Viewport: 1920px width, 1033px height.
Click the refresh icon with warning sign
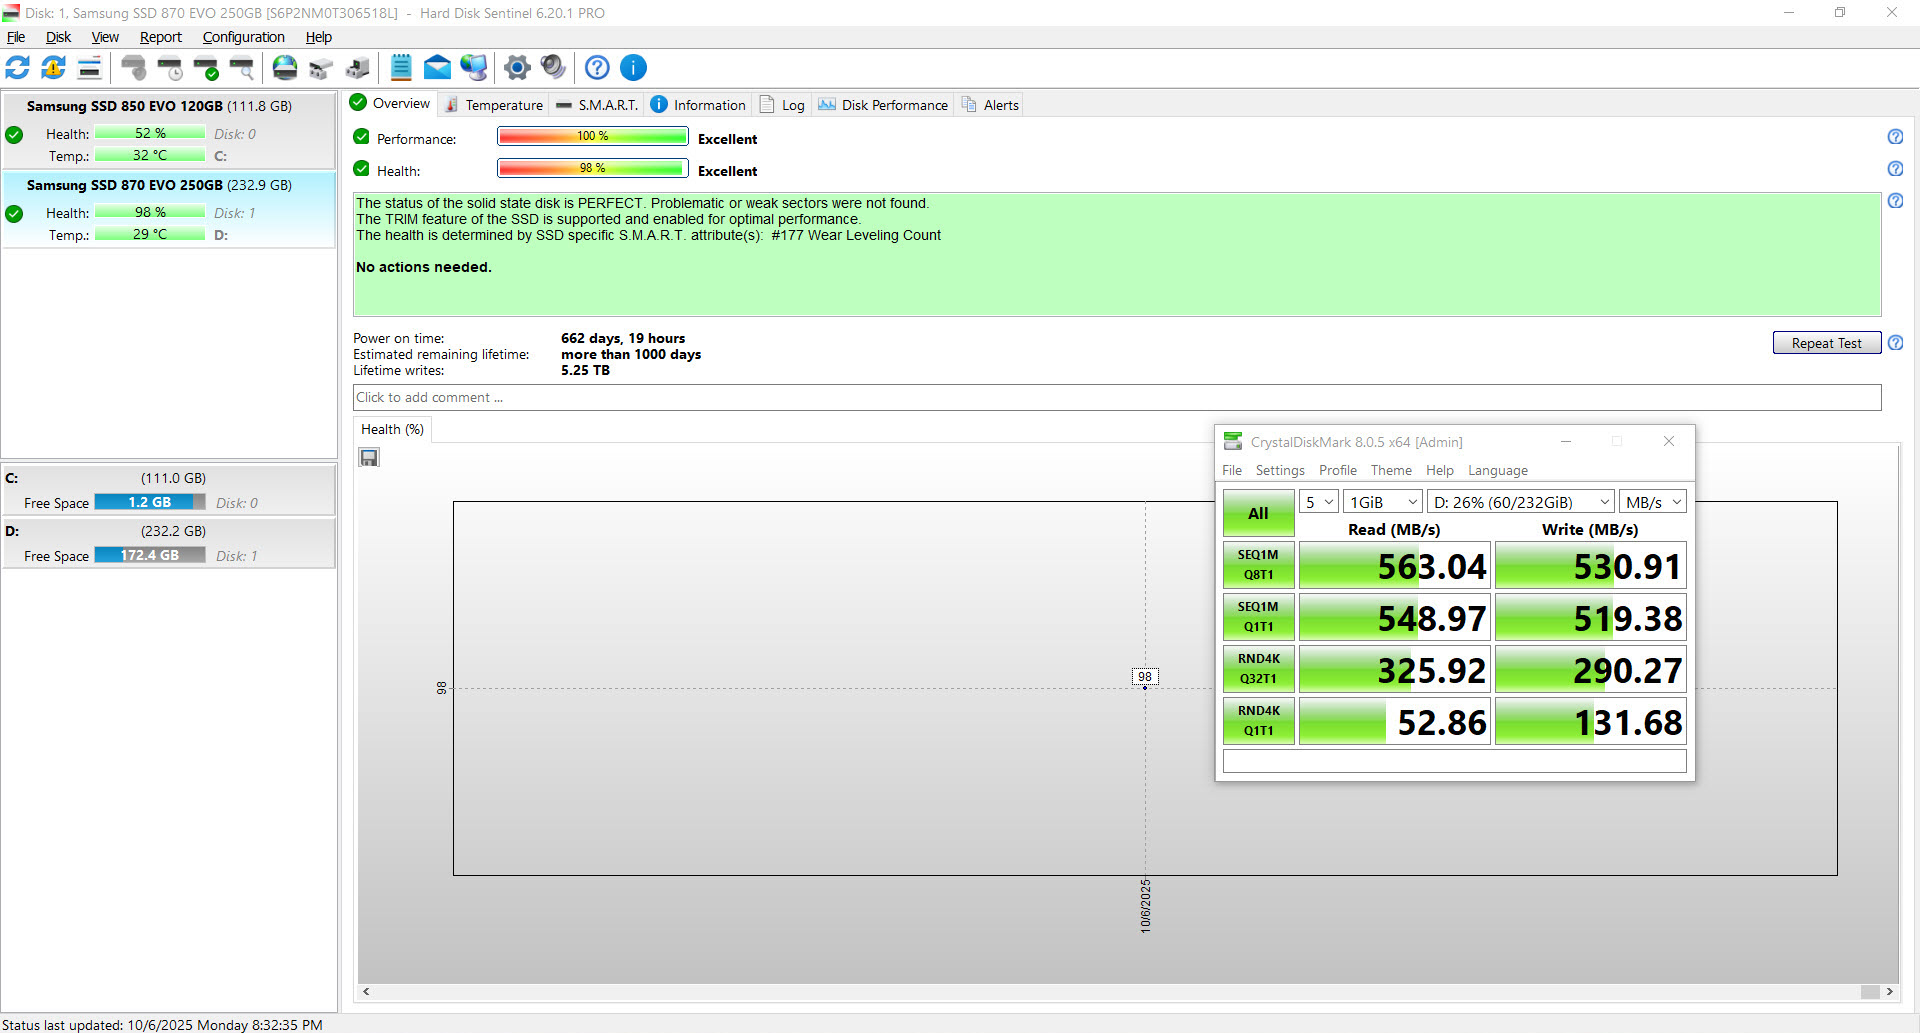(x=53, y=68)
